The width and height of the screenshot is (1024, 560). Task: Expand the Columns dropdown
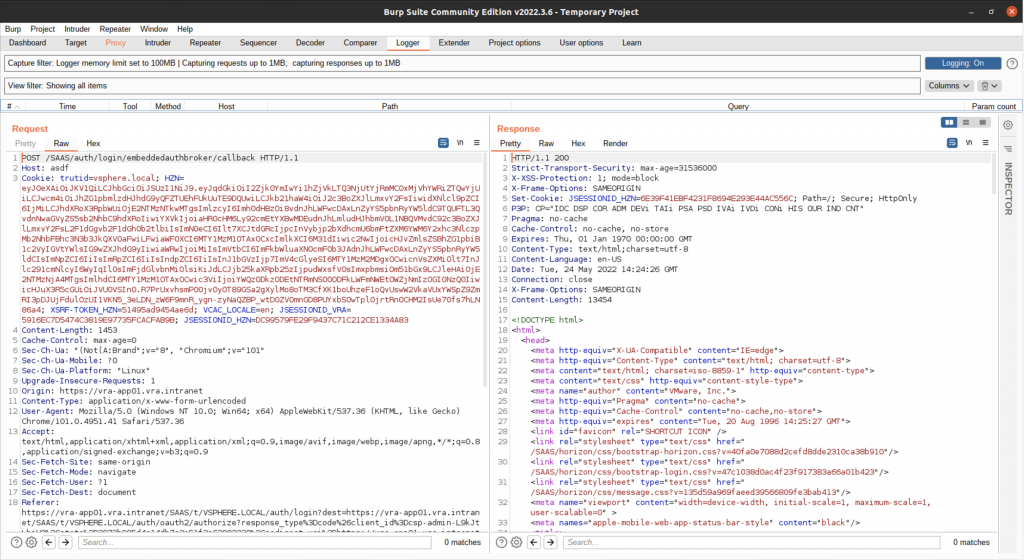point(949,86)
